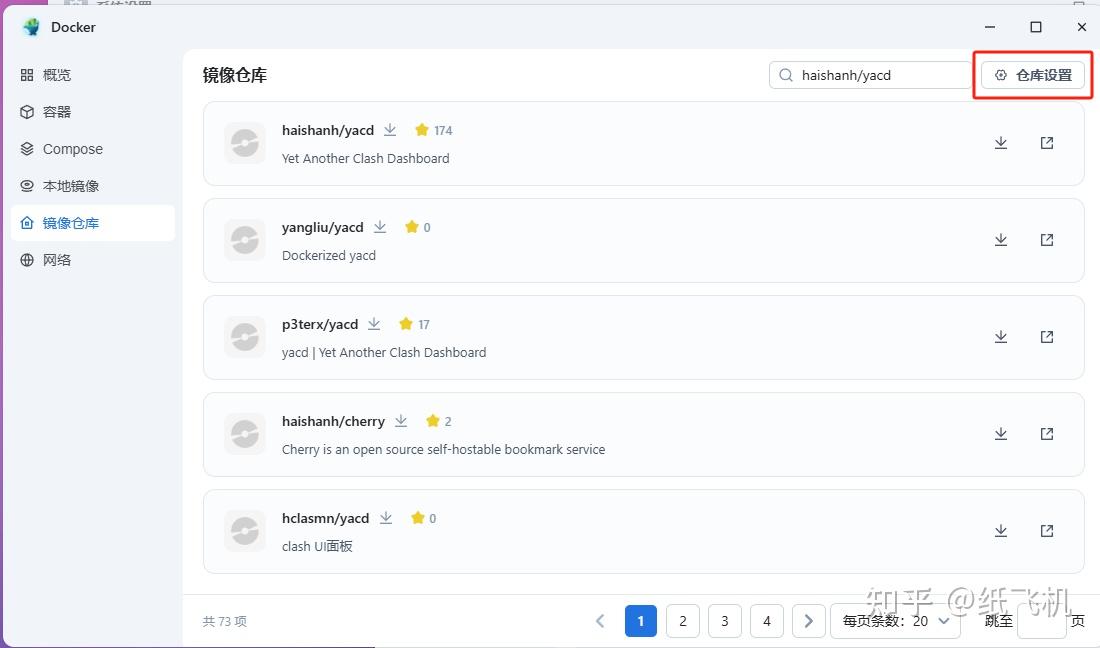Viewport: 1100px width, 648px height.
Task: Open 仓库设置 repository settings
Action: point(1033,74)
